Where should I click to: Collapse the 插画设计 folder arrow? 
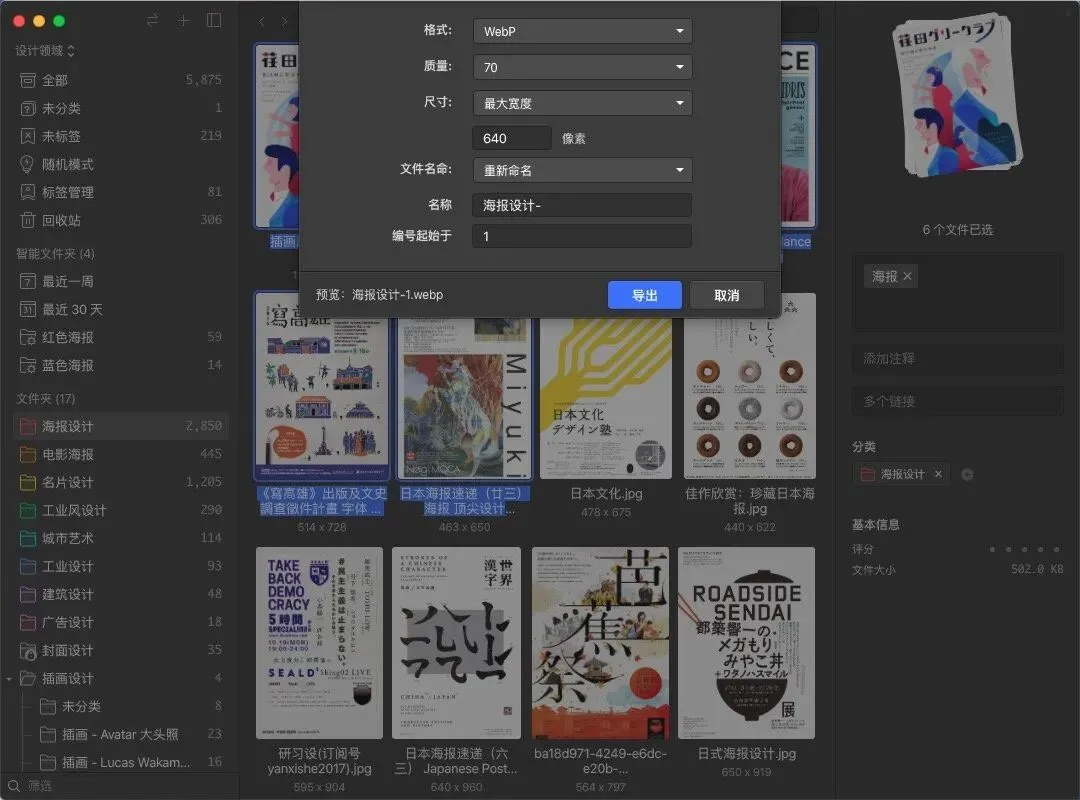coord(9,679)
